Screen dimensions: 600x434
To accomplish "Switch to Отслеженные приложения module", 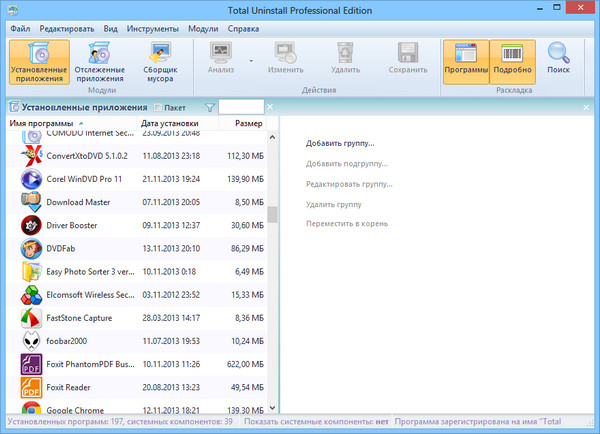I will tap(100, 61).
